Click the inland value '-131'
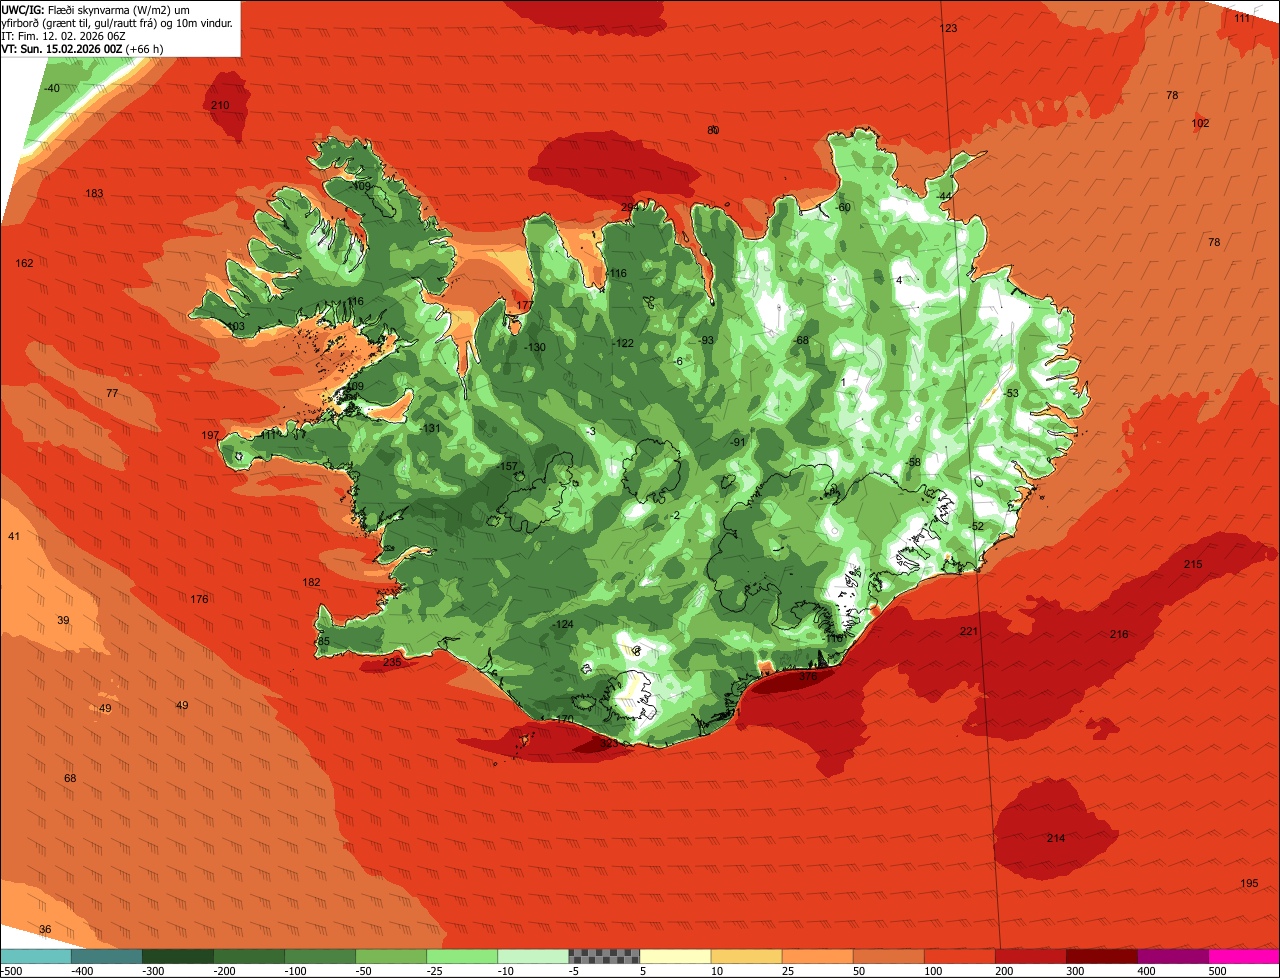This screenshot has height=978, width=1280. (x=430, y=429)
